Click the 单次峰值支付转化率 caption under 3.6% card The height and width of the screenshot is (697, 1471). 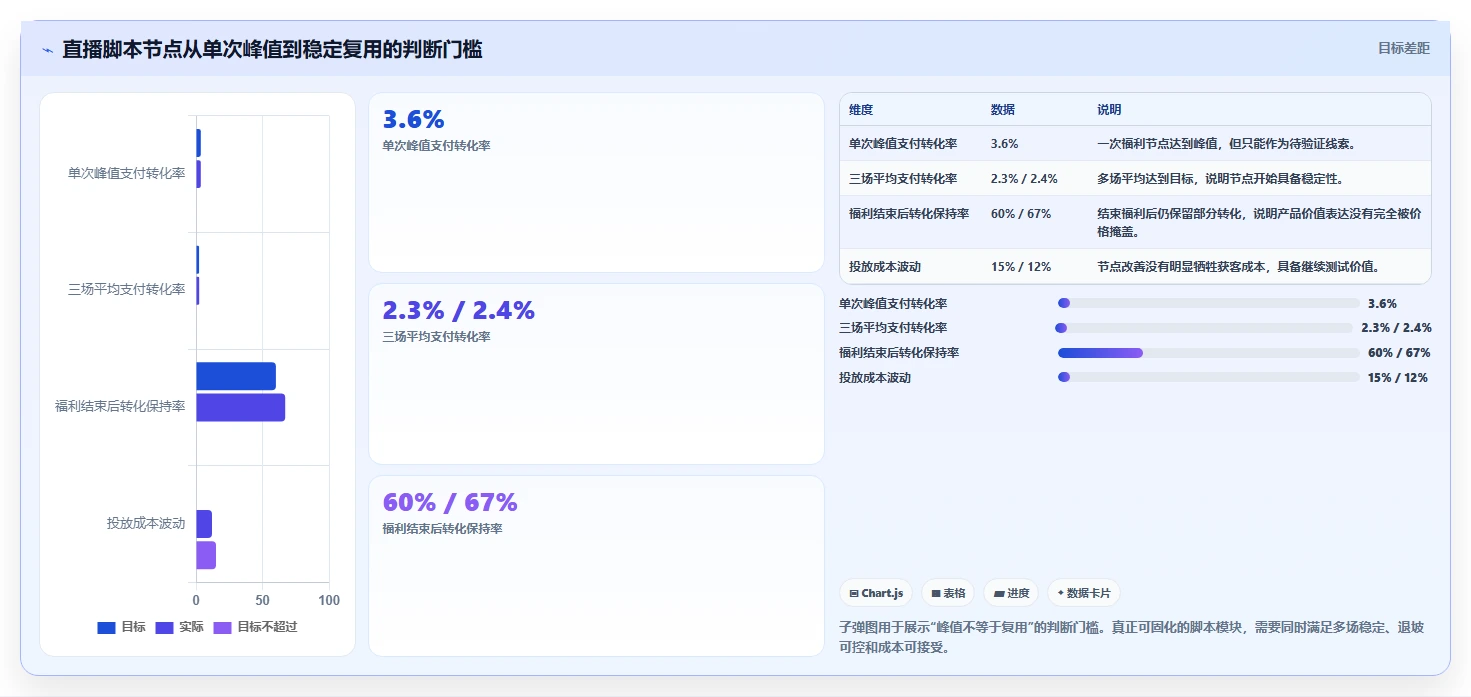pos(436,146)
